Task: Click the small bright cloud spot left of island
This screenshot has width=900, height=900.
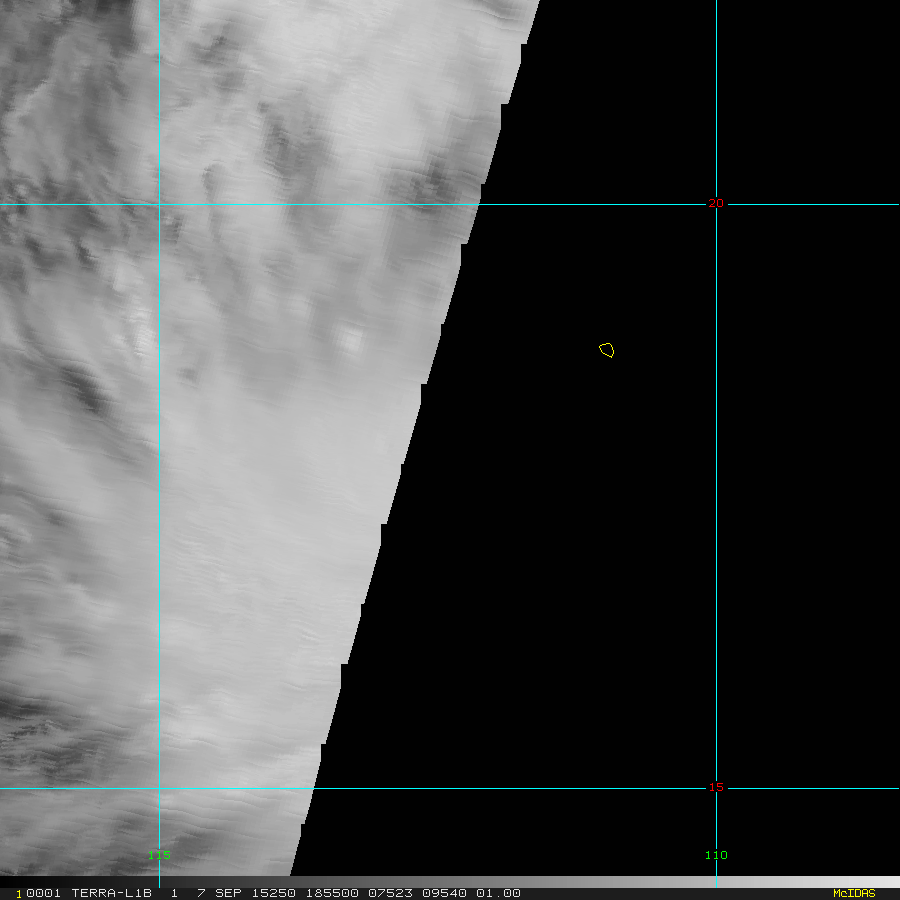Action: point(349,340)
